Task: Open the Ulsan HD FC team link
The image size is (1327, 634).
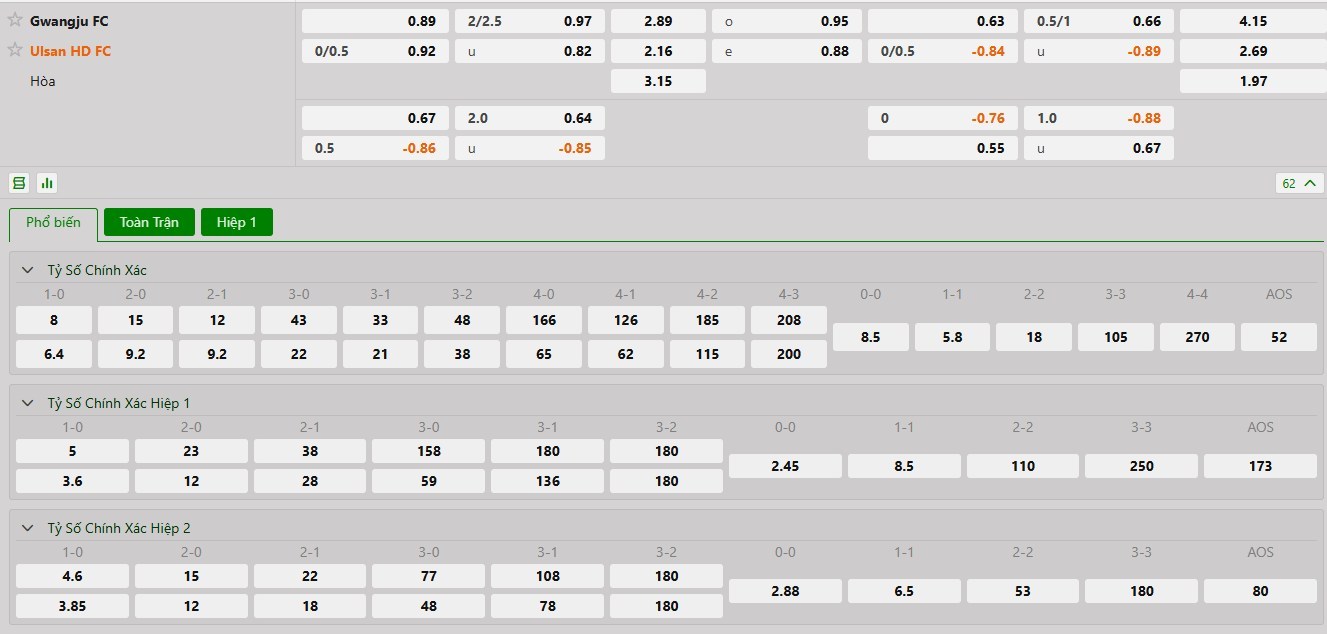Action: (70, 51)
